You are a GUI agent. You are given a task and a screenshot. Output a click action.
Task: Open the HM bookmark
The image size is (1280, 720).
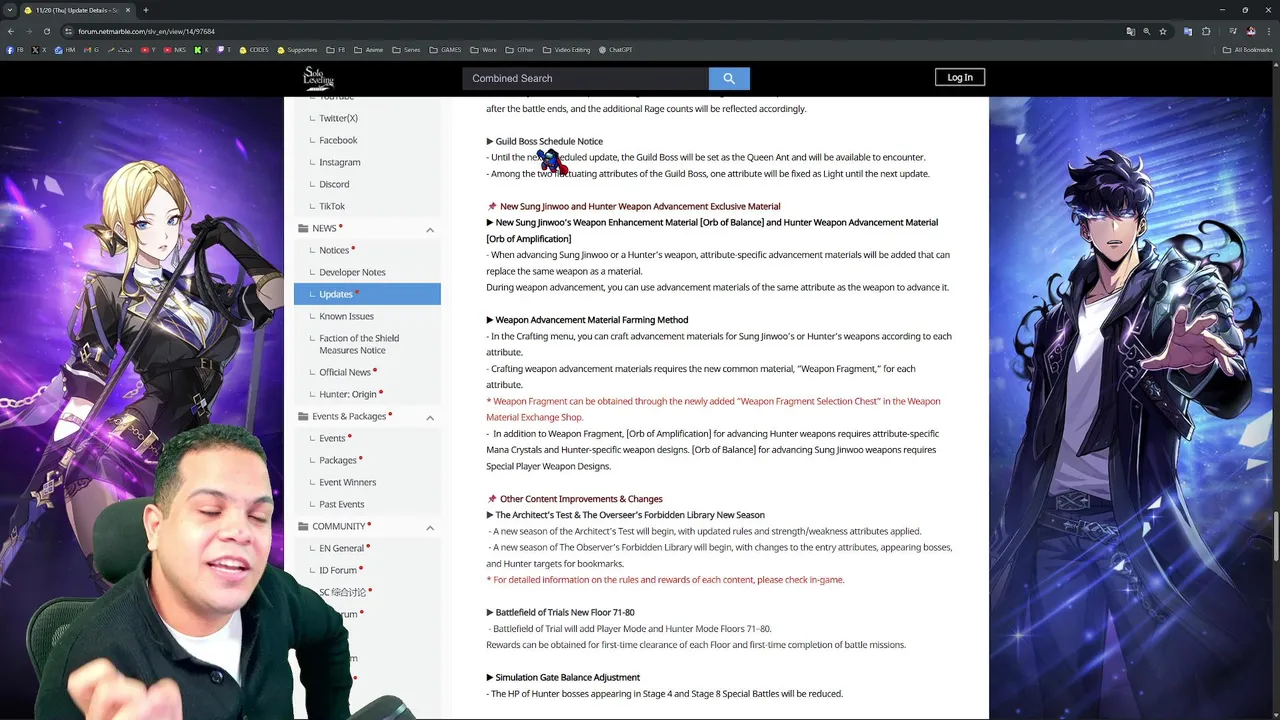tap(65, 50)
